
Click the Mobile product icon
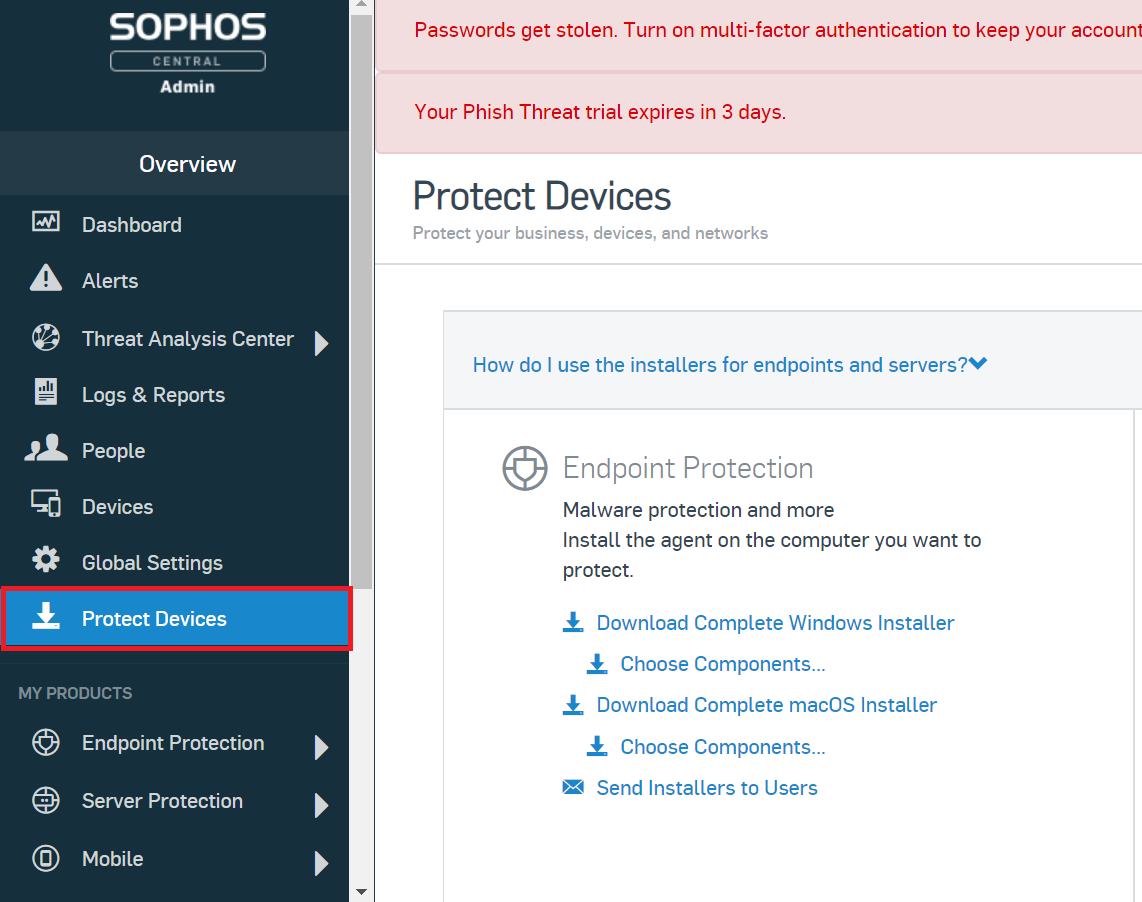(x=46, y=858)
